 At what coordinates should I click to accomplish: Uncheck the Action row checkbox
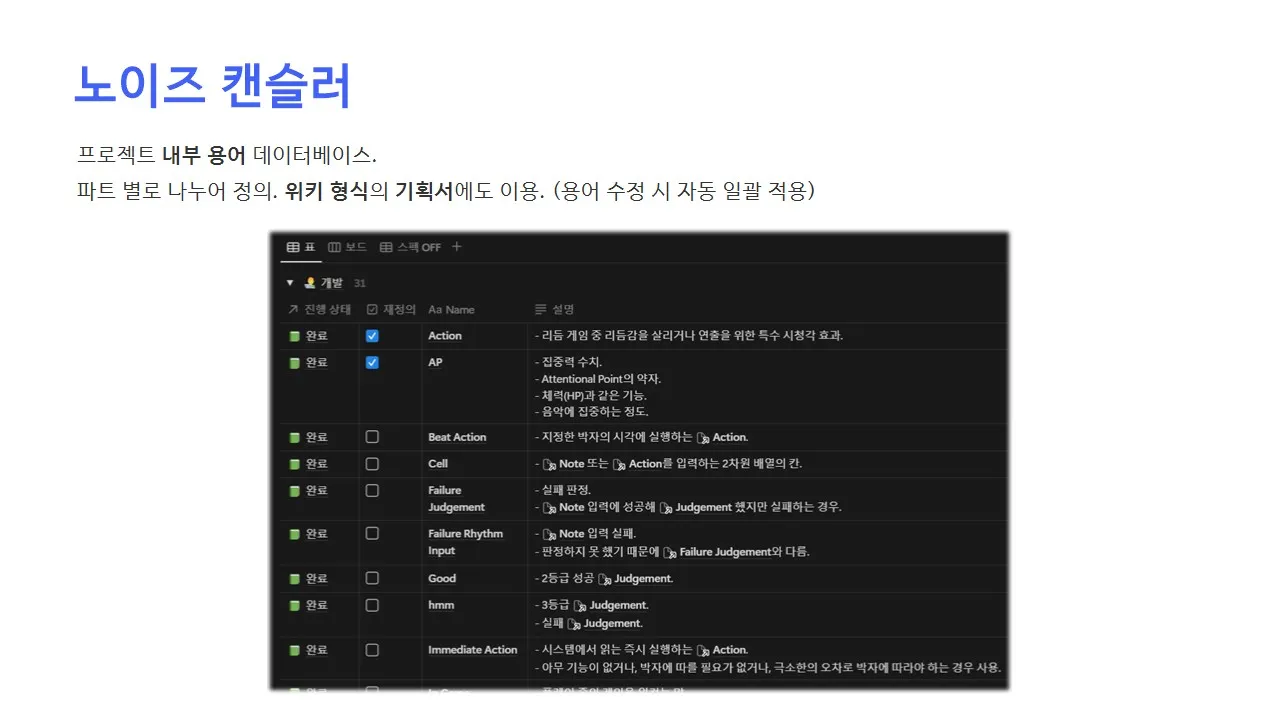click(372, 336)
